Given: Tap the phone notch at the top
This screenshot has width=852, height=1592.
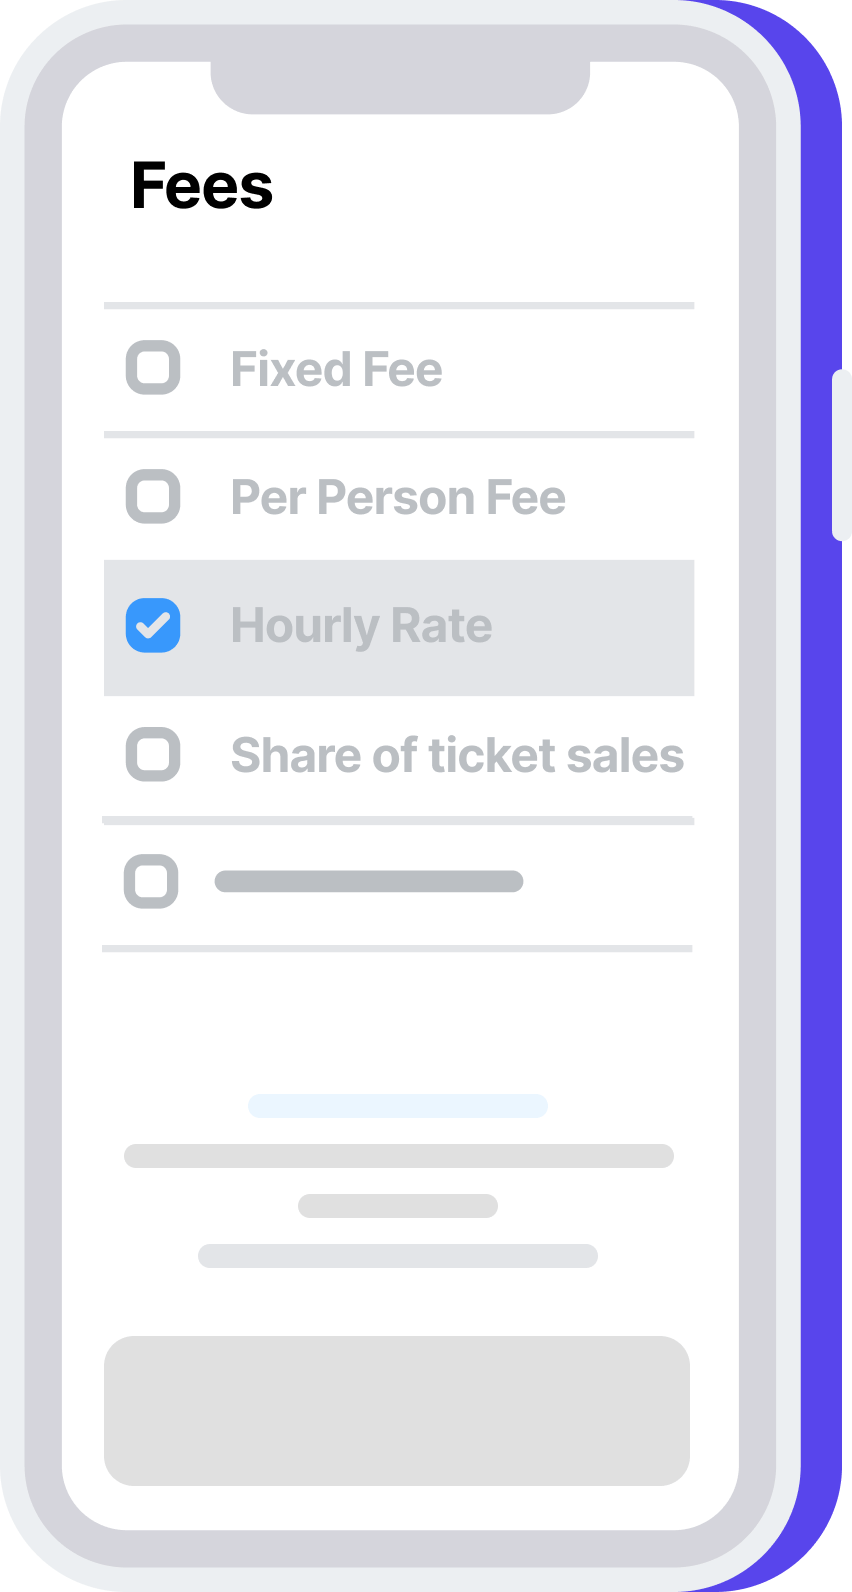Looking at the screenshot, I should 400,88.
